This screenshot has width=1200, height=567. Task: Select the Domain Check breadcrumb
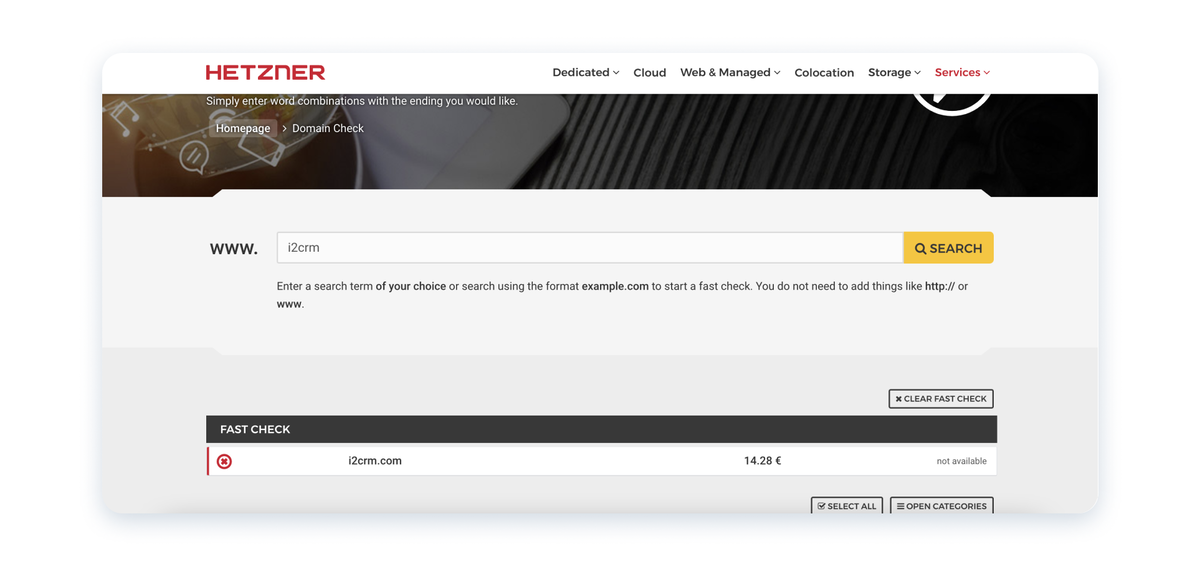(328, 128)
